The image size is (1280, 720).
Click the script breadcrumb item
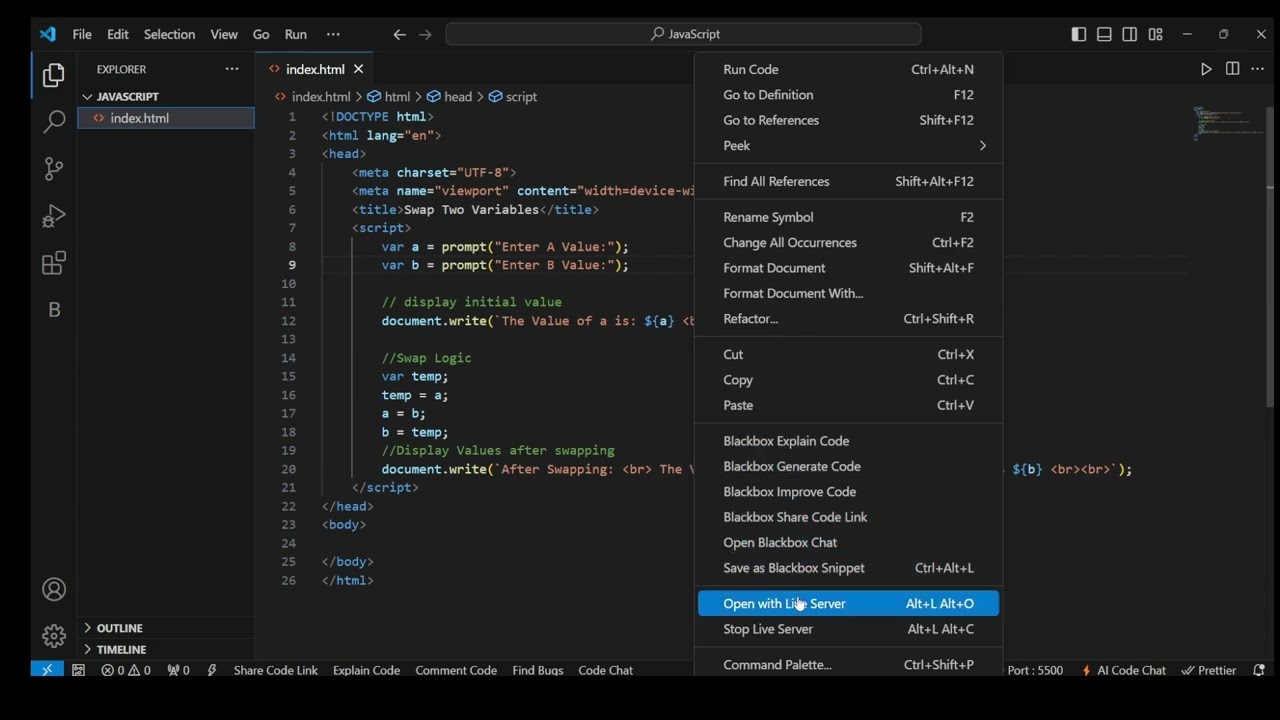click(x=513, y=97)
